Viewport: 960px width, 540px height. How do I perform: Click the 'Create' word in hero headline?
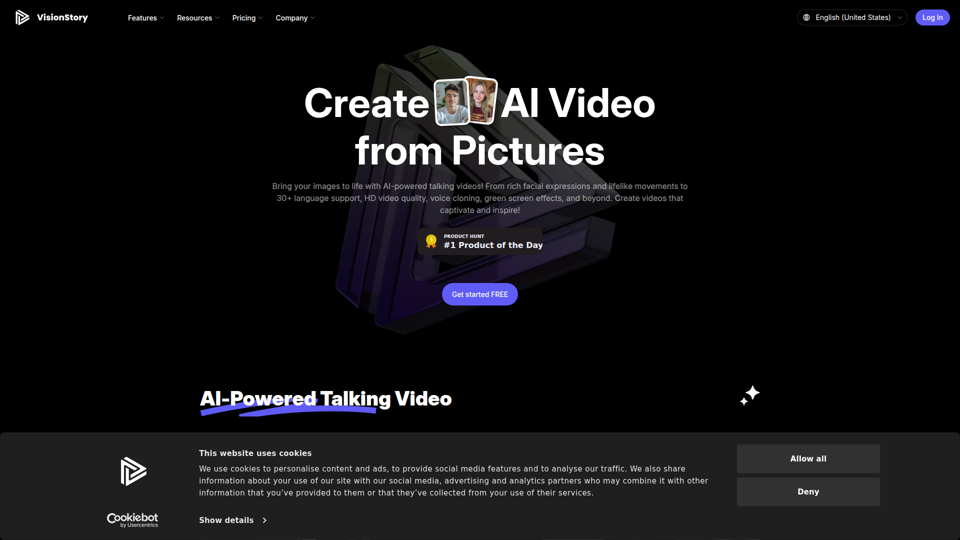[x=367, y=103]
